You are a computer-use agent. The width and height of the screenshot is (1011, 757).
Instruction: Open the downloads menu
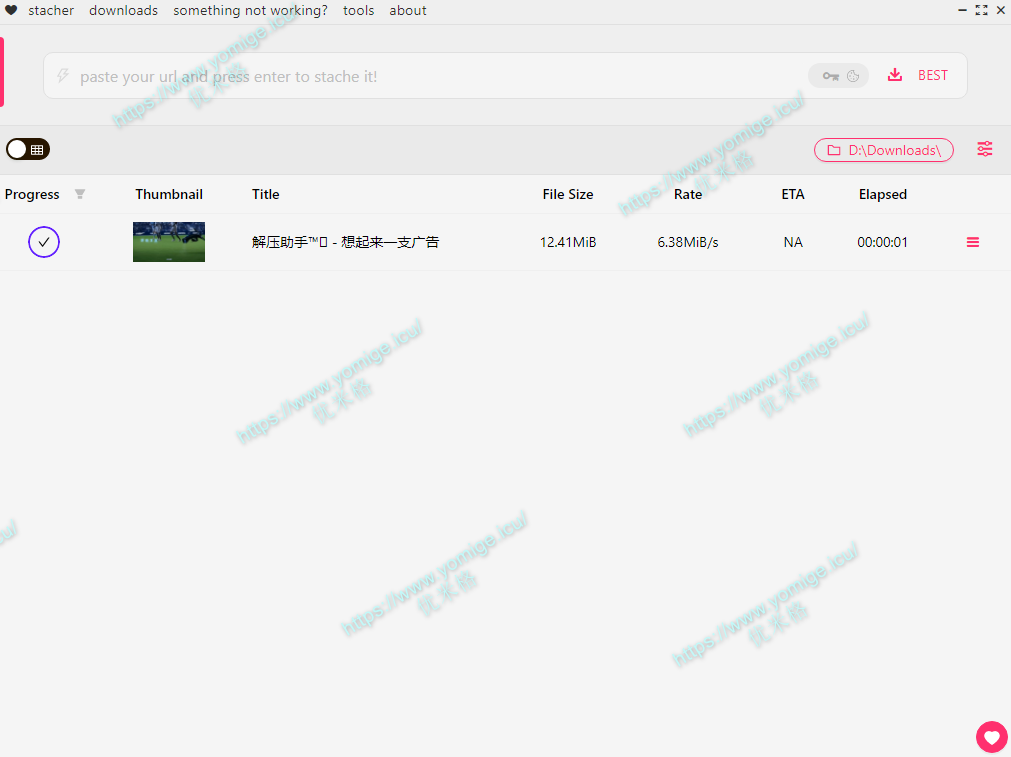click(x=123, y=10)
